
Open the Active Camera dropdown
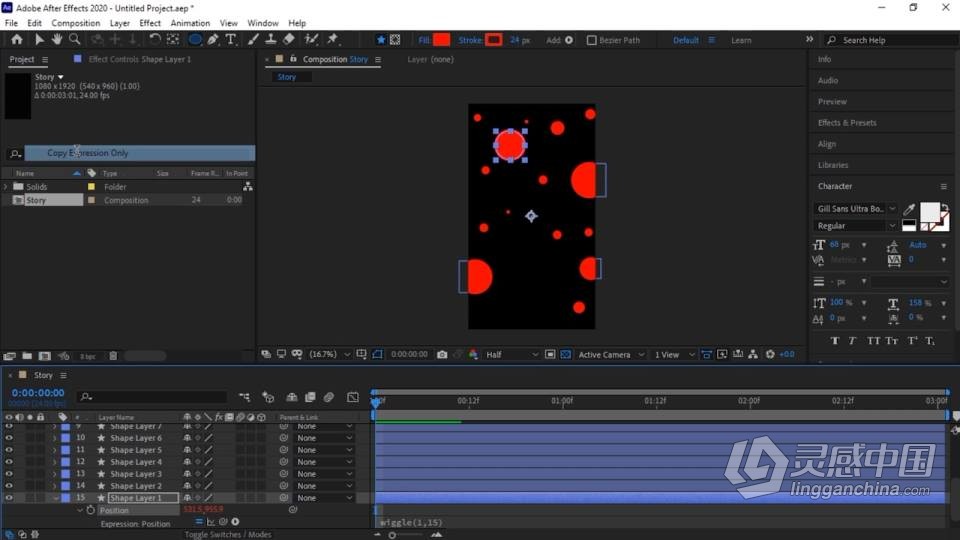(611, 354)
